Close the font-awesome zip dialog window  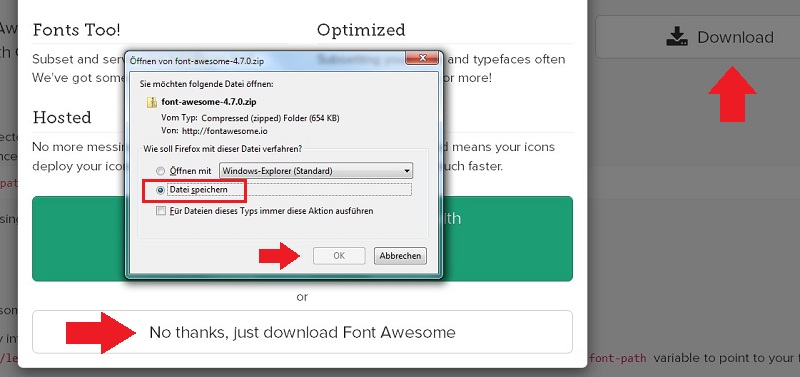click(x=422, y=58)
